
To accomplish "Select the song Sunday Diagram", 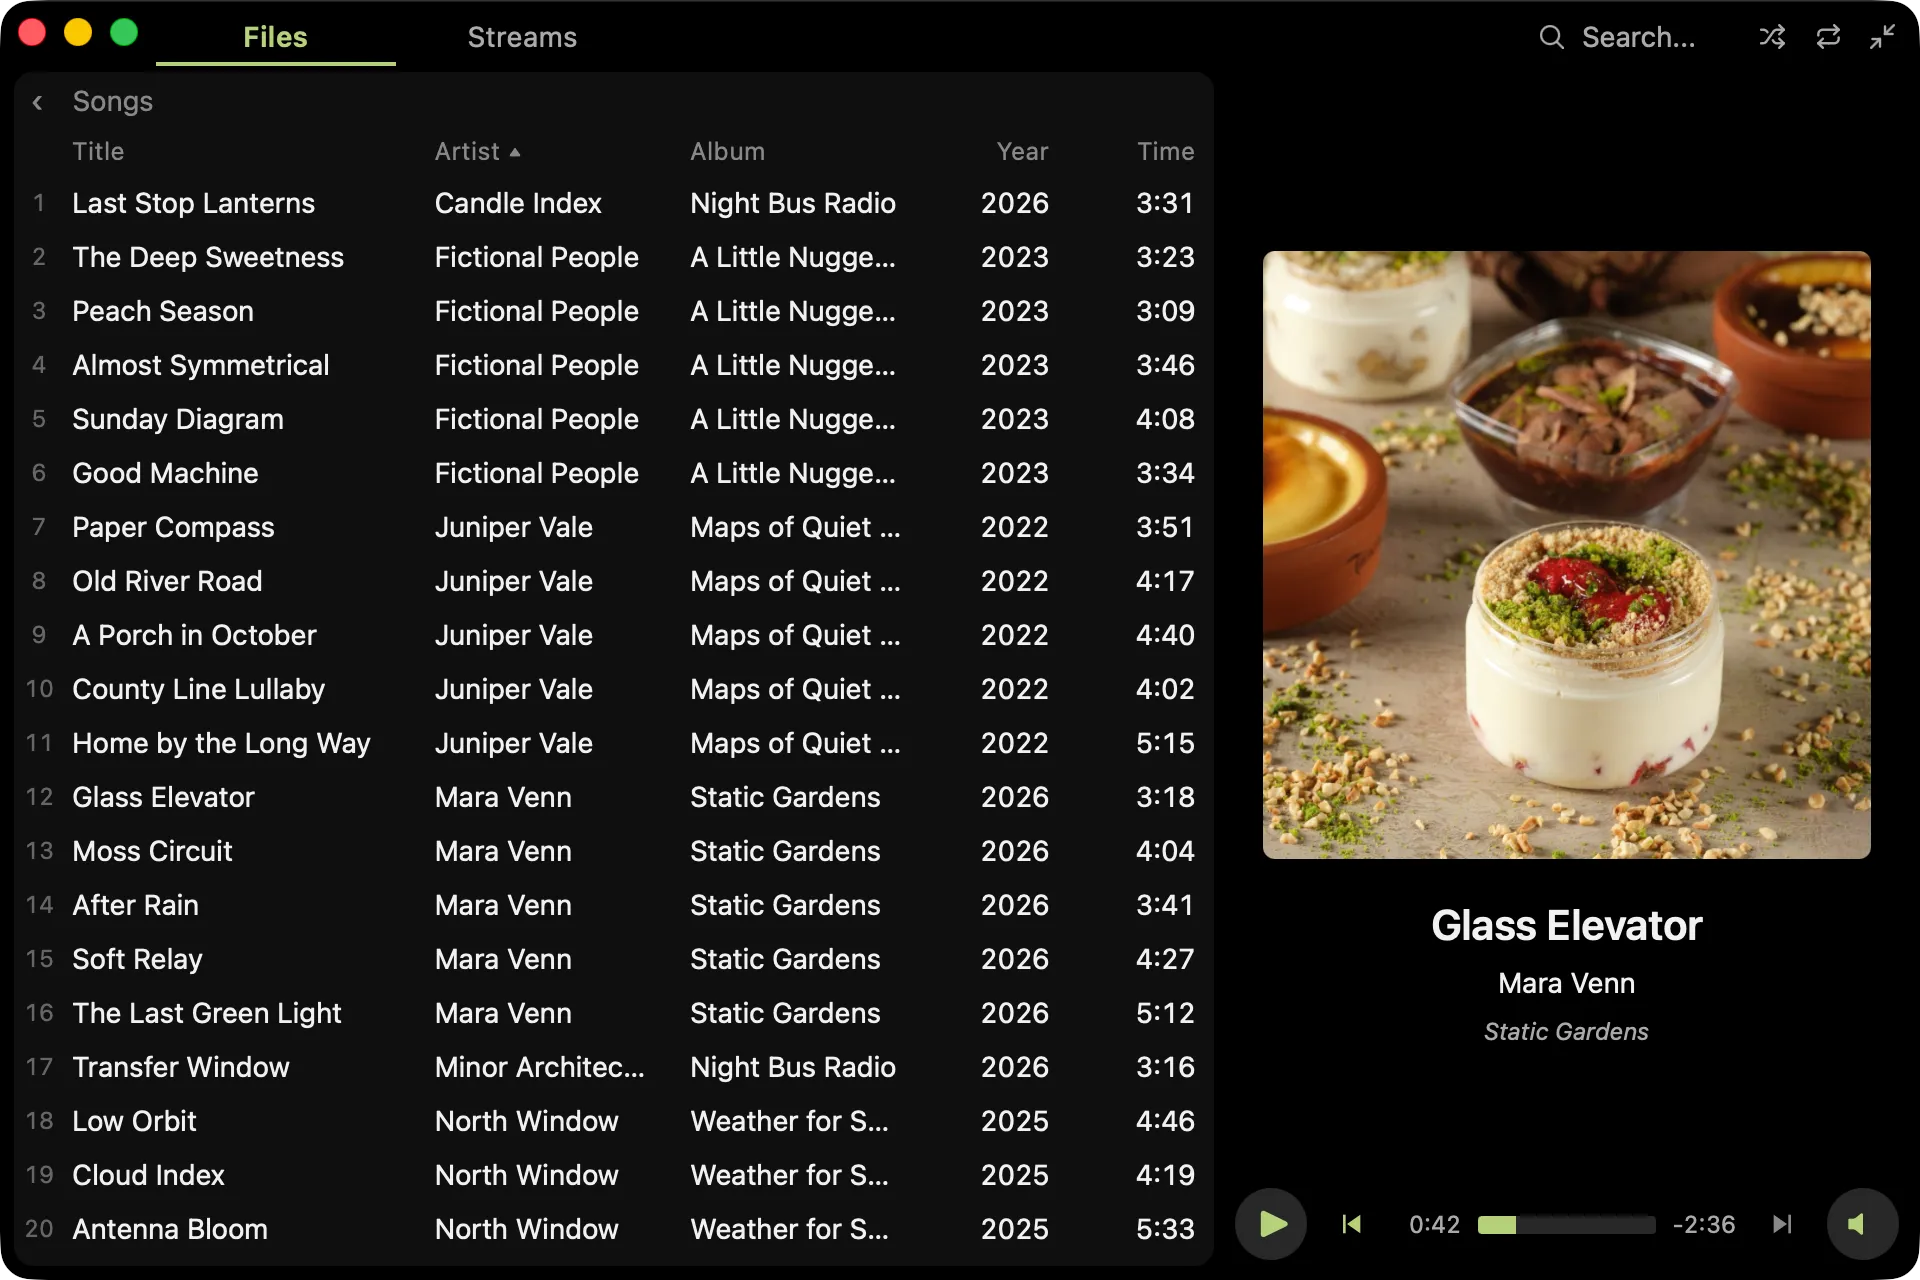I will click(614, 420).
